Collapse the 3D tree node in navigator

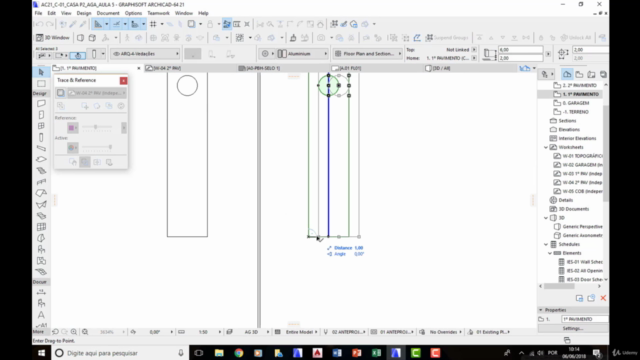coord(546,218)
